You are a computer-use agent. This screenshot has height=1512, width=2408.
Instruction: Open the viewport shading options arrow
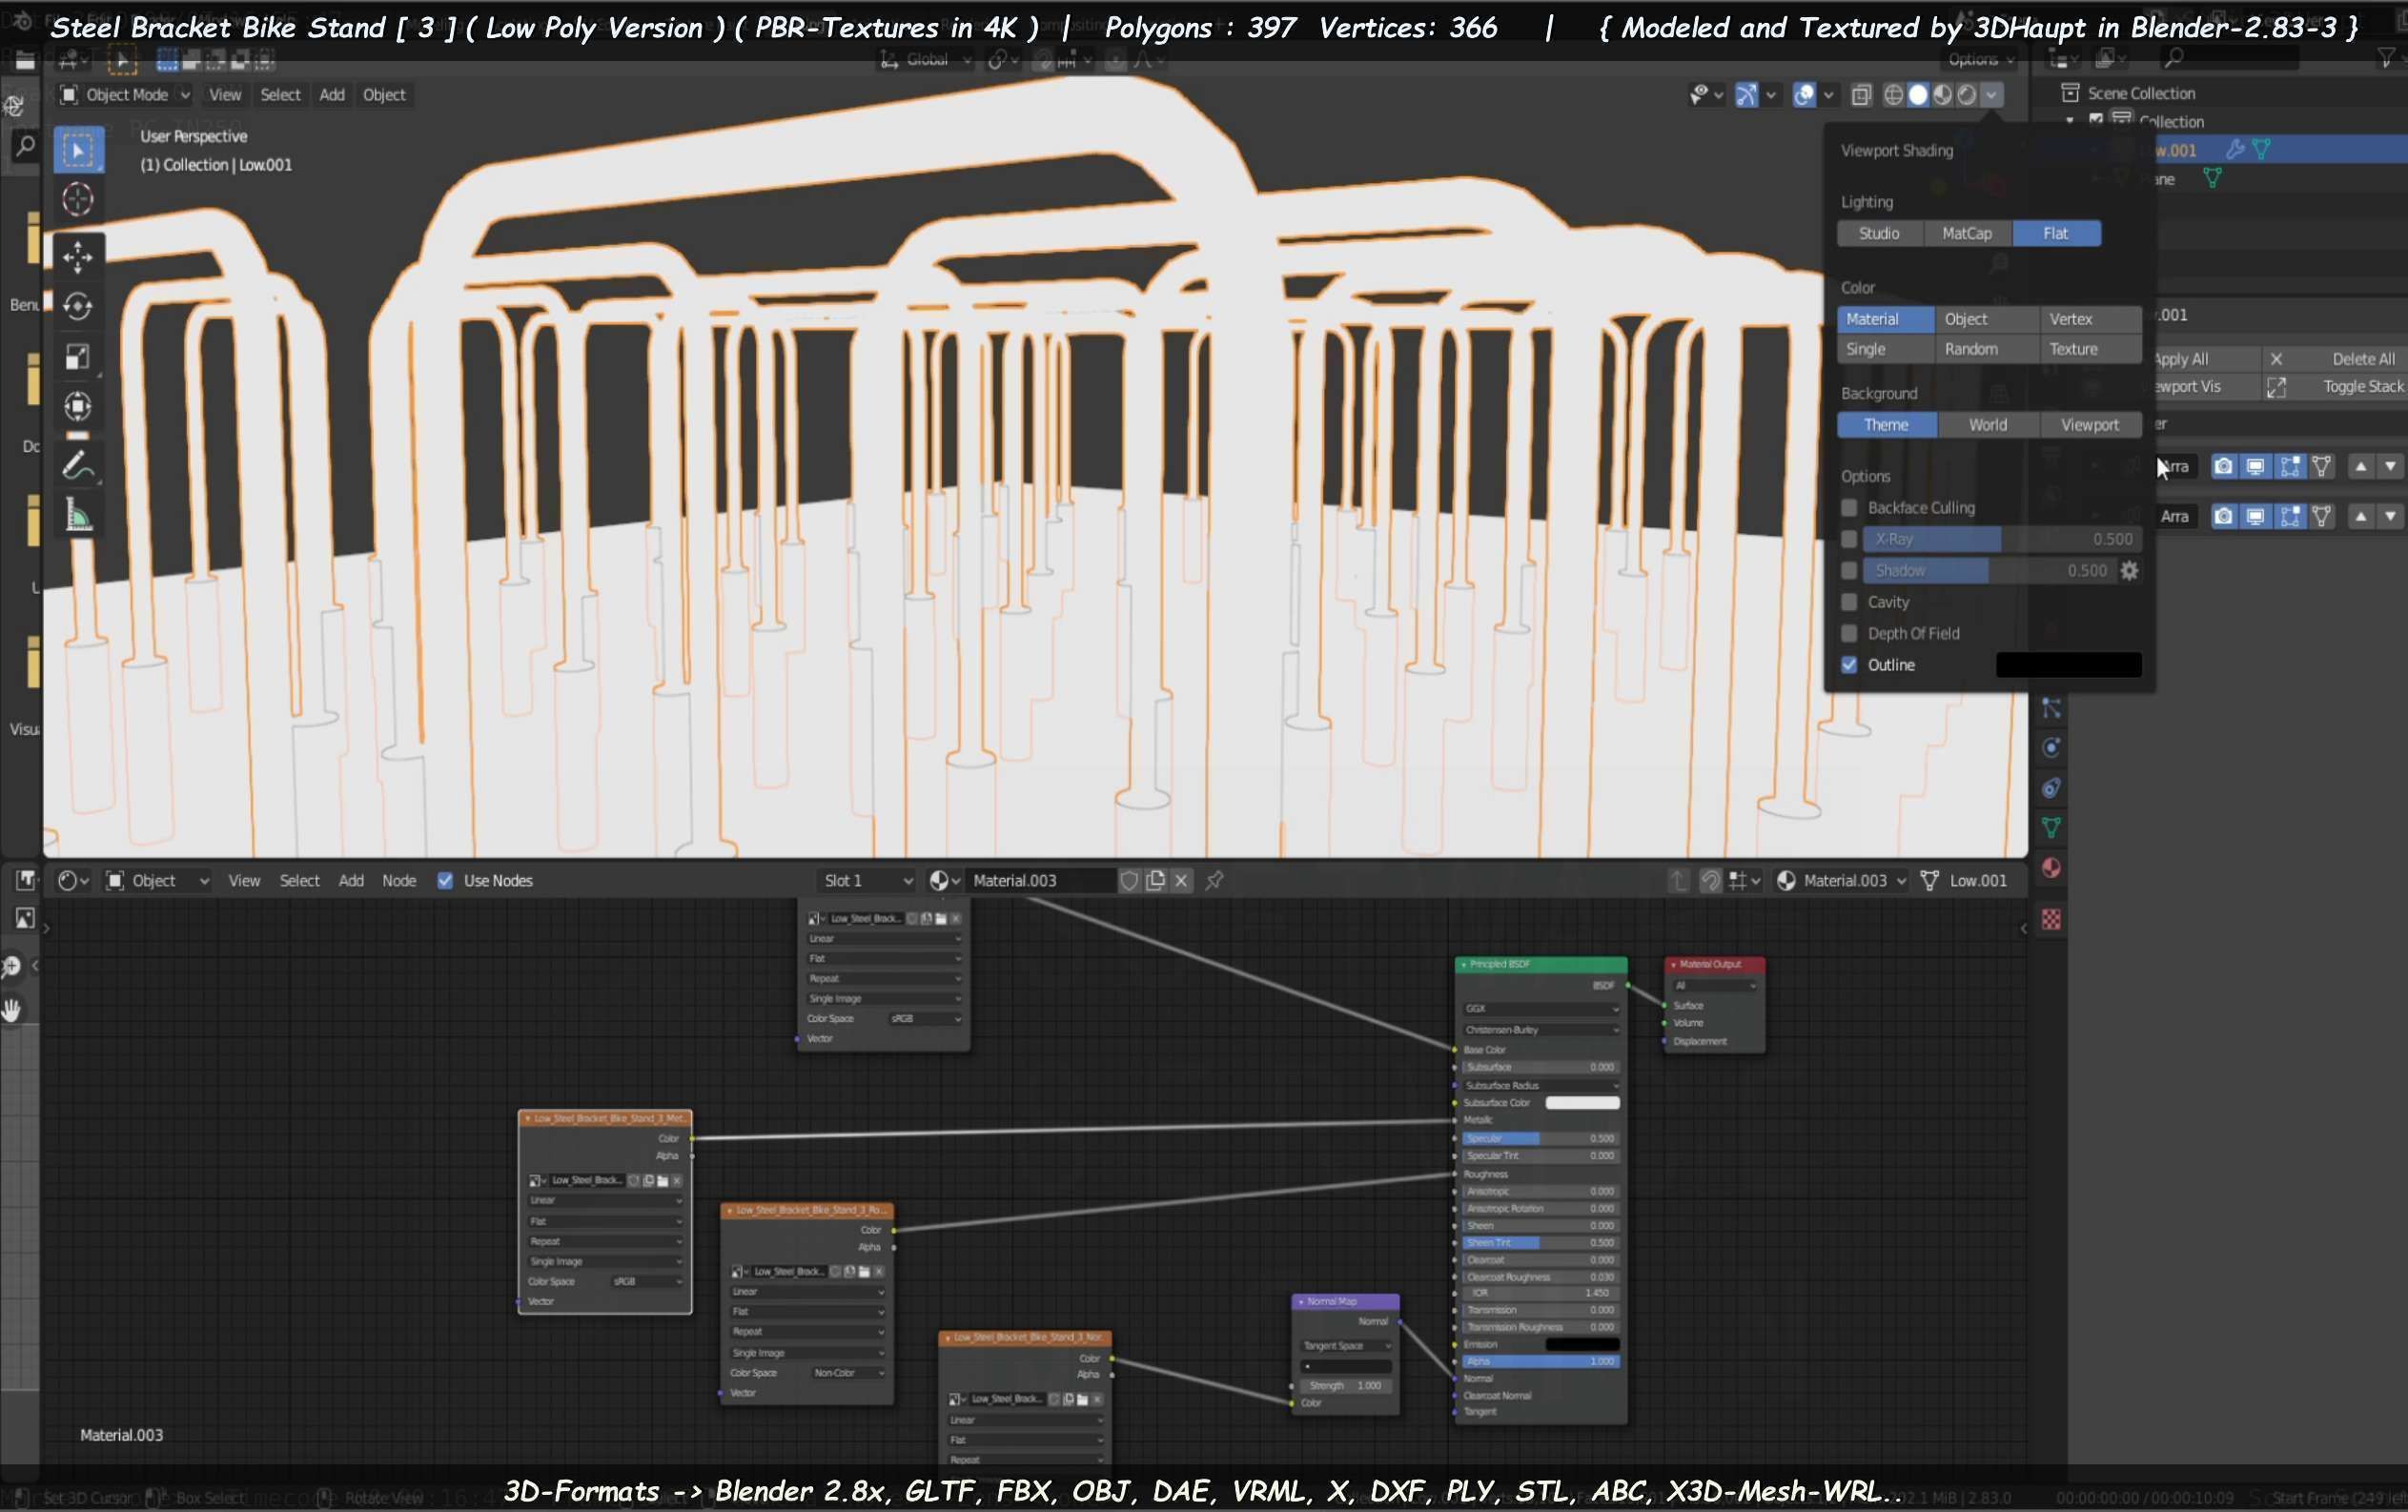1992,94
